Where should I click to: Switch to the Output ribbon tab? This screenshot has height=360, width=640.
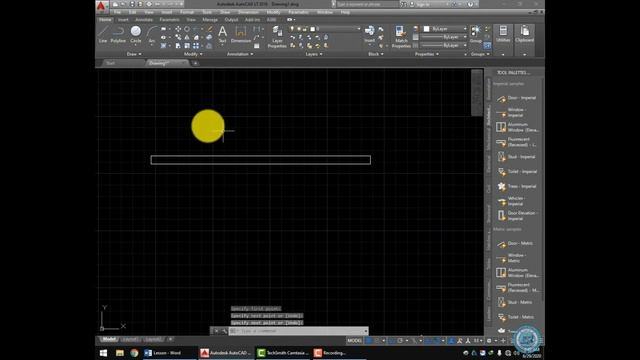[231, 20]
